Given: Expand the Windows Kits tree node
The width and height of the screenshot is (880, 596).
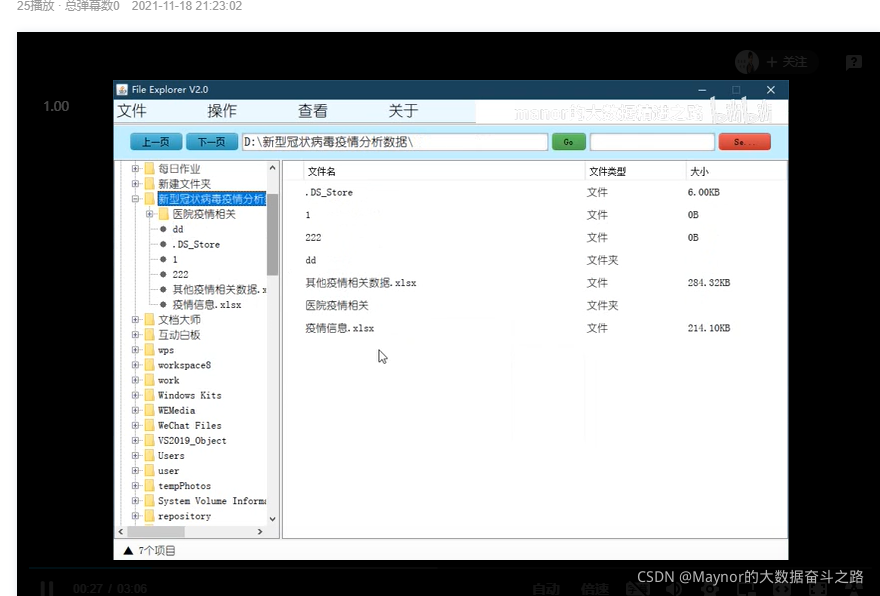Looking at the screenshot, I should [135, 395].
